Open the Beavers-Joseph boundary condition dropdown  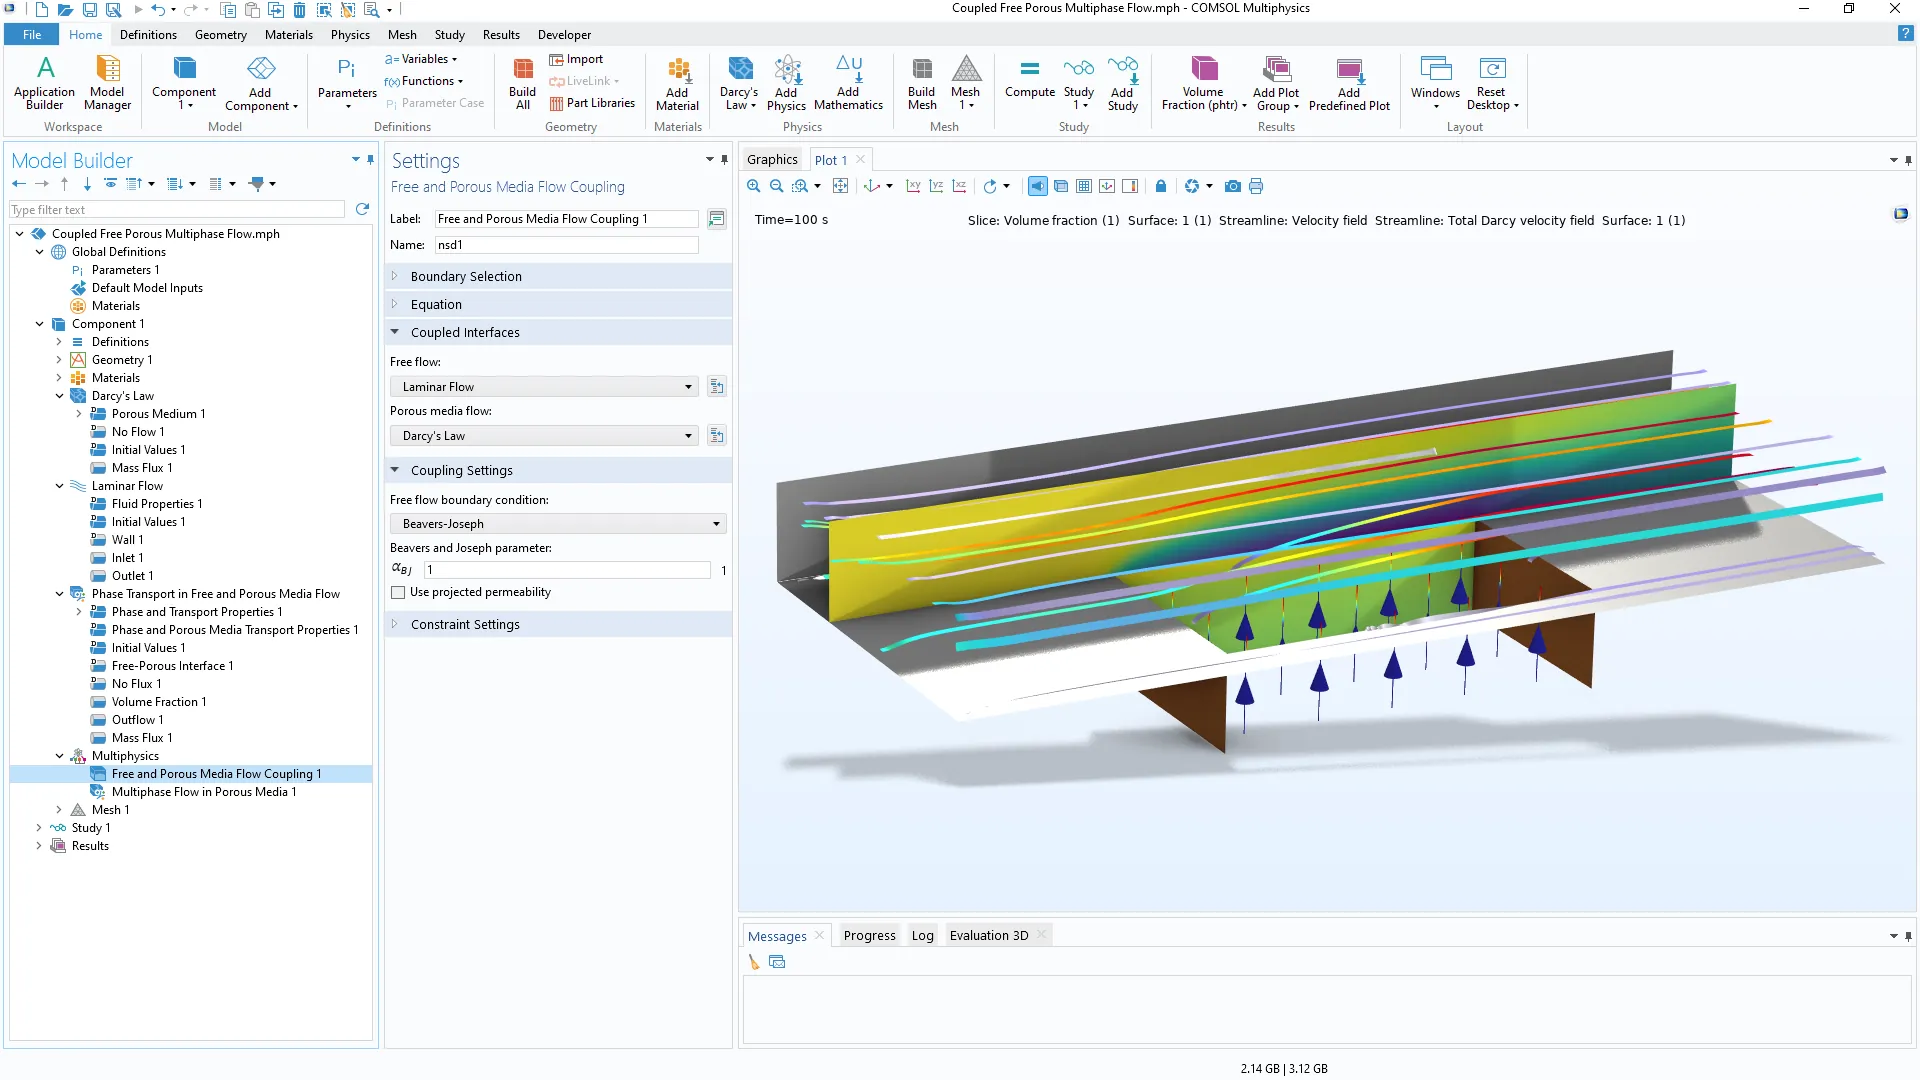coord(557,524)
